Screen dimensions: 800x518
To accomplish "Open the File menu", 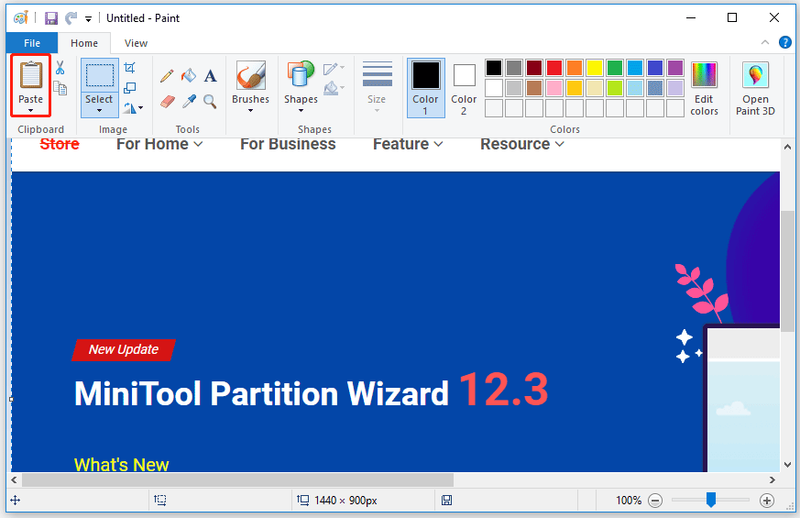I will (32, 43).
